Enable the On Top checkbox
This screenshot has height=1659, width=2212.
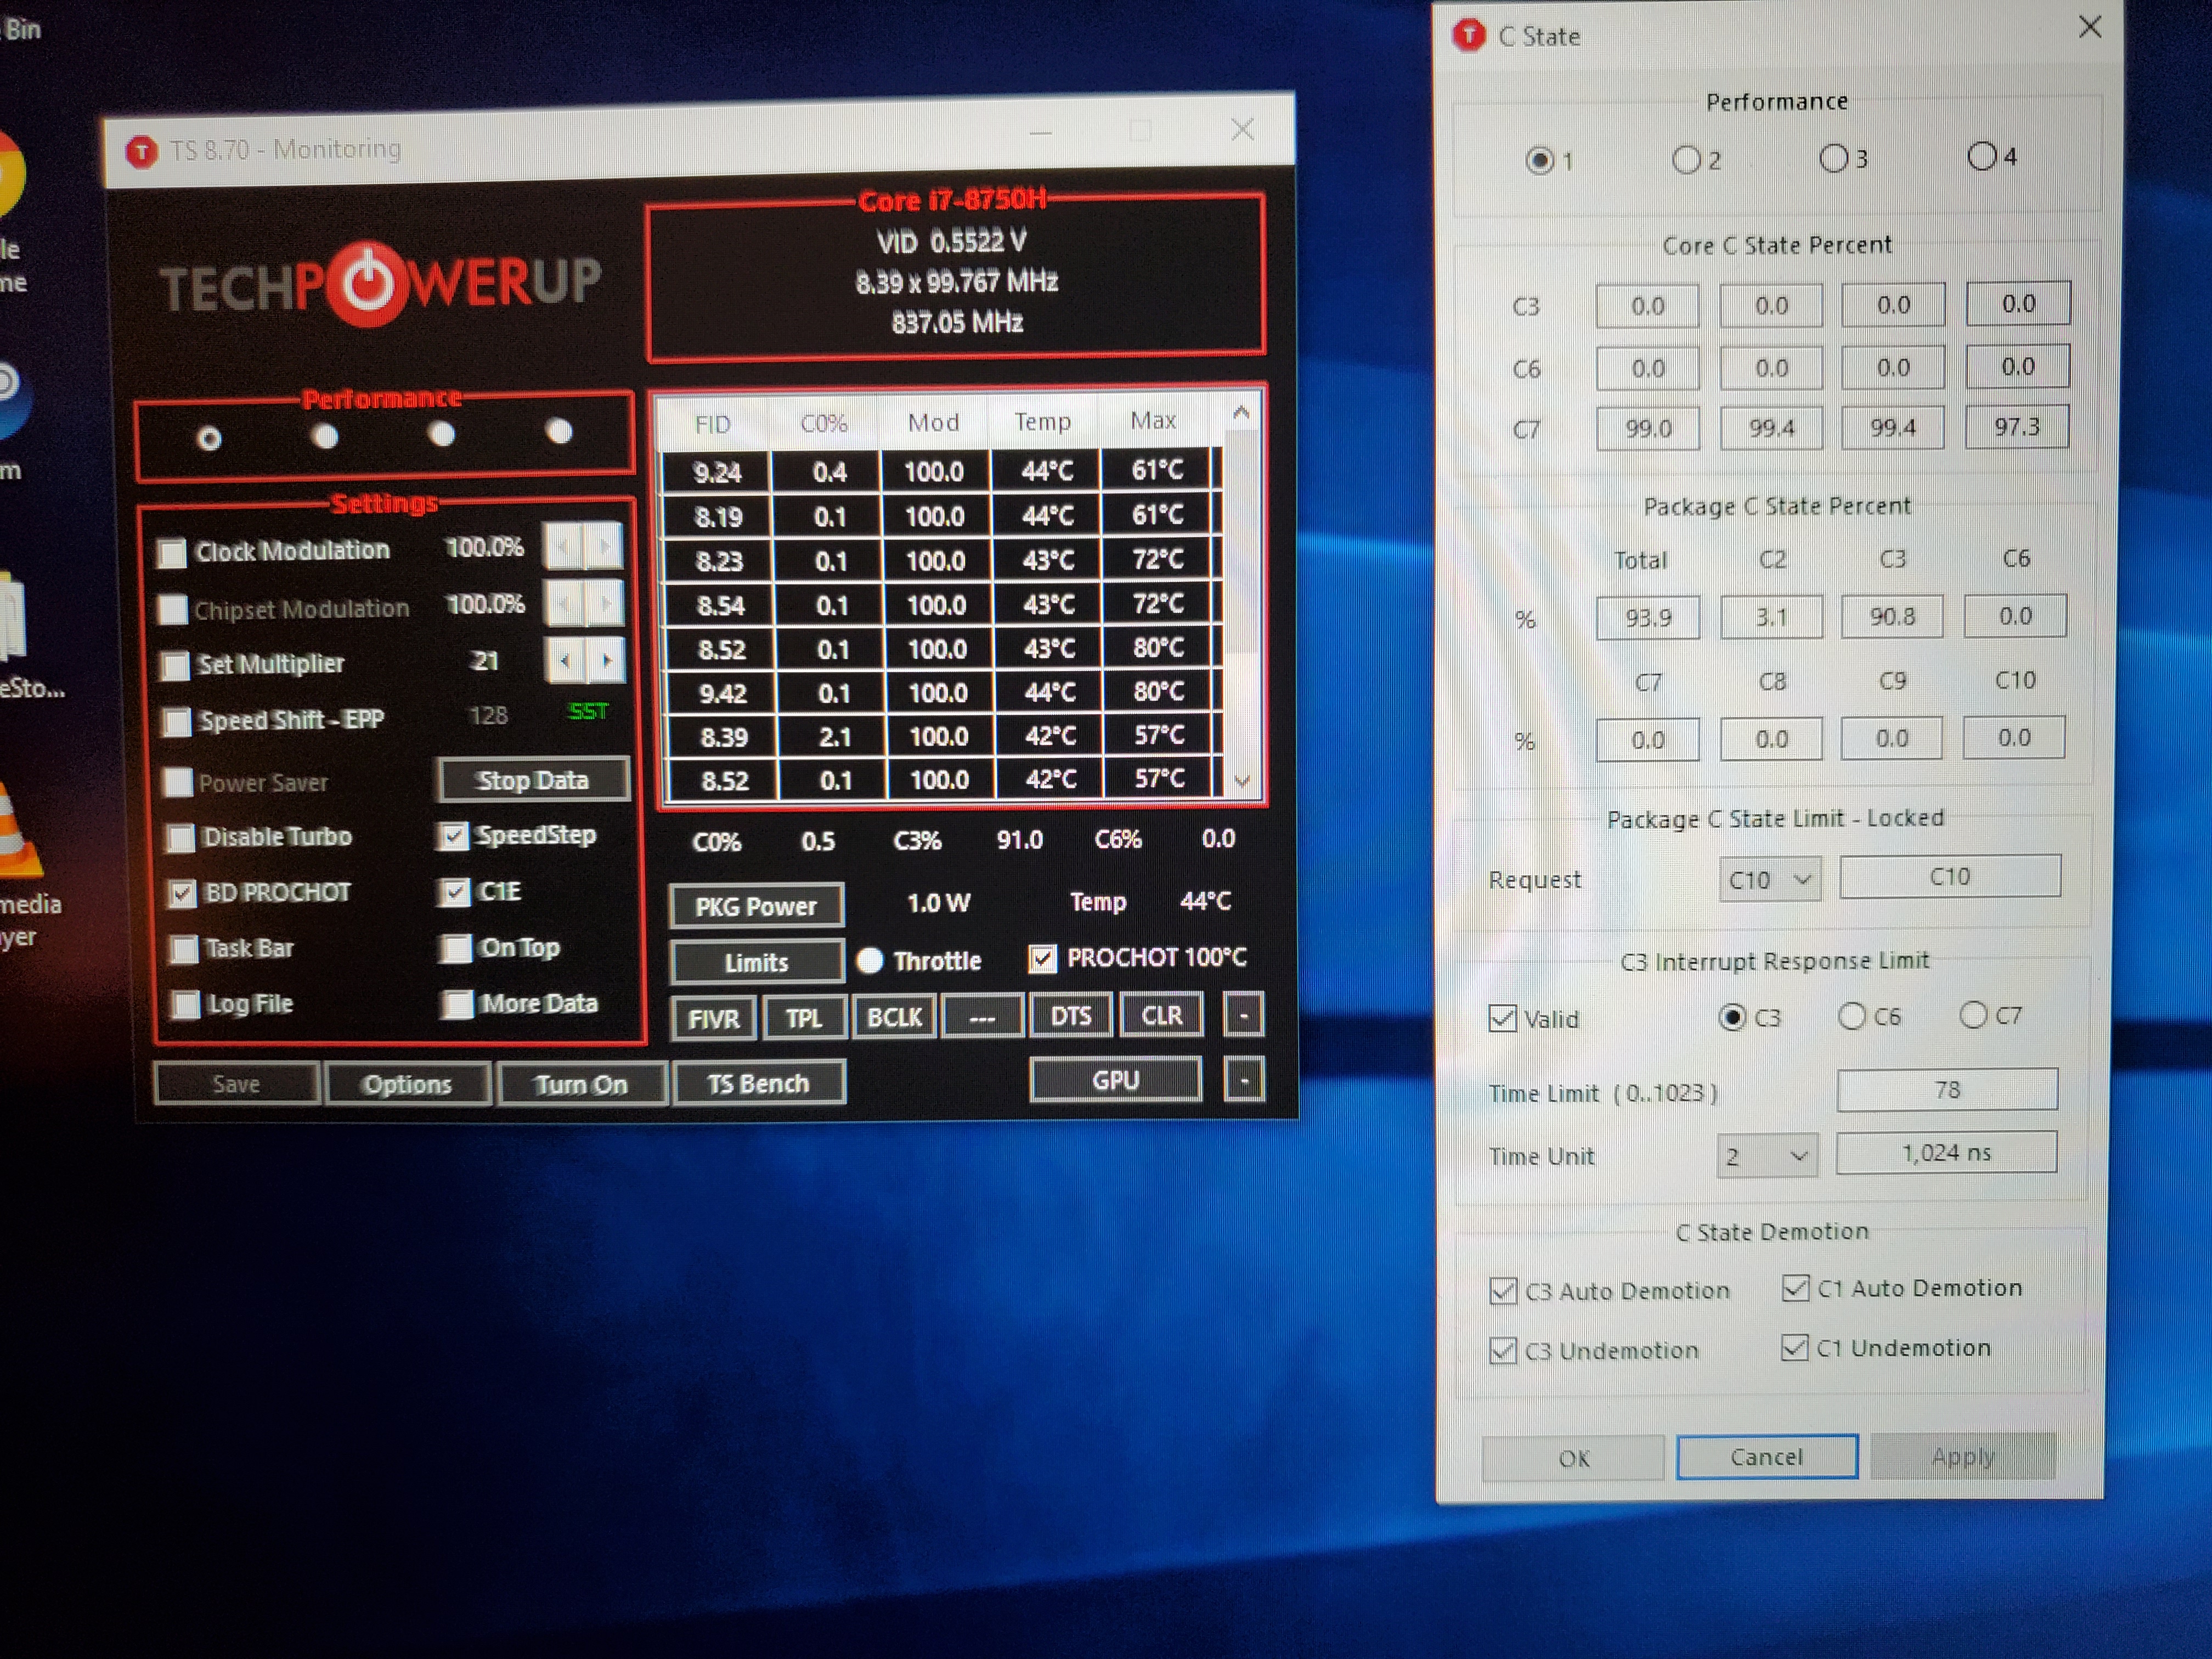(457, 948)
